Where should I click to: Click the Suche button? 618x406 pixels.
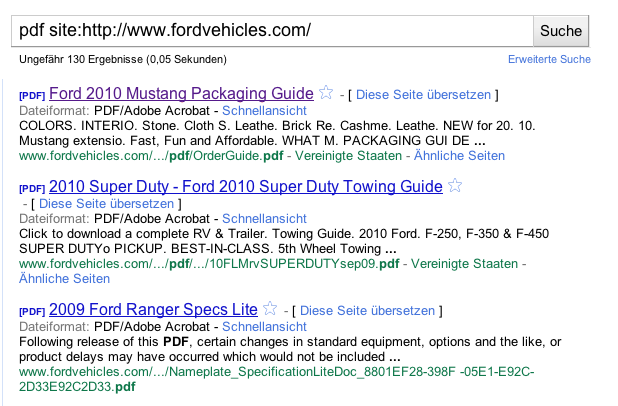pos(561,31)
